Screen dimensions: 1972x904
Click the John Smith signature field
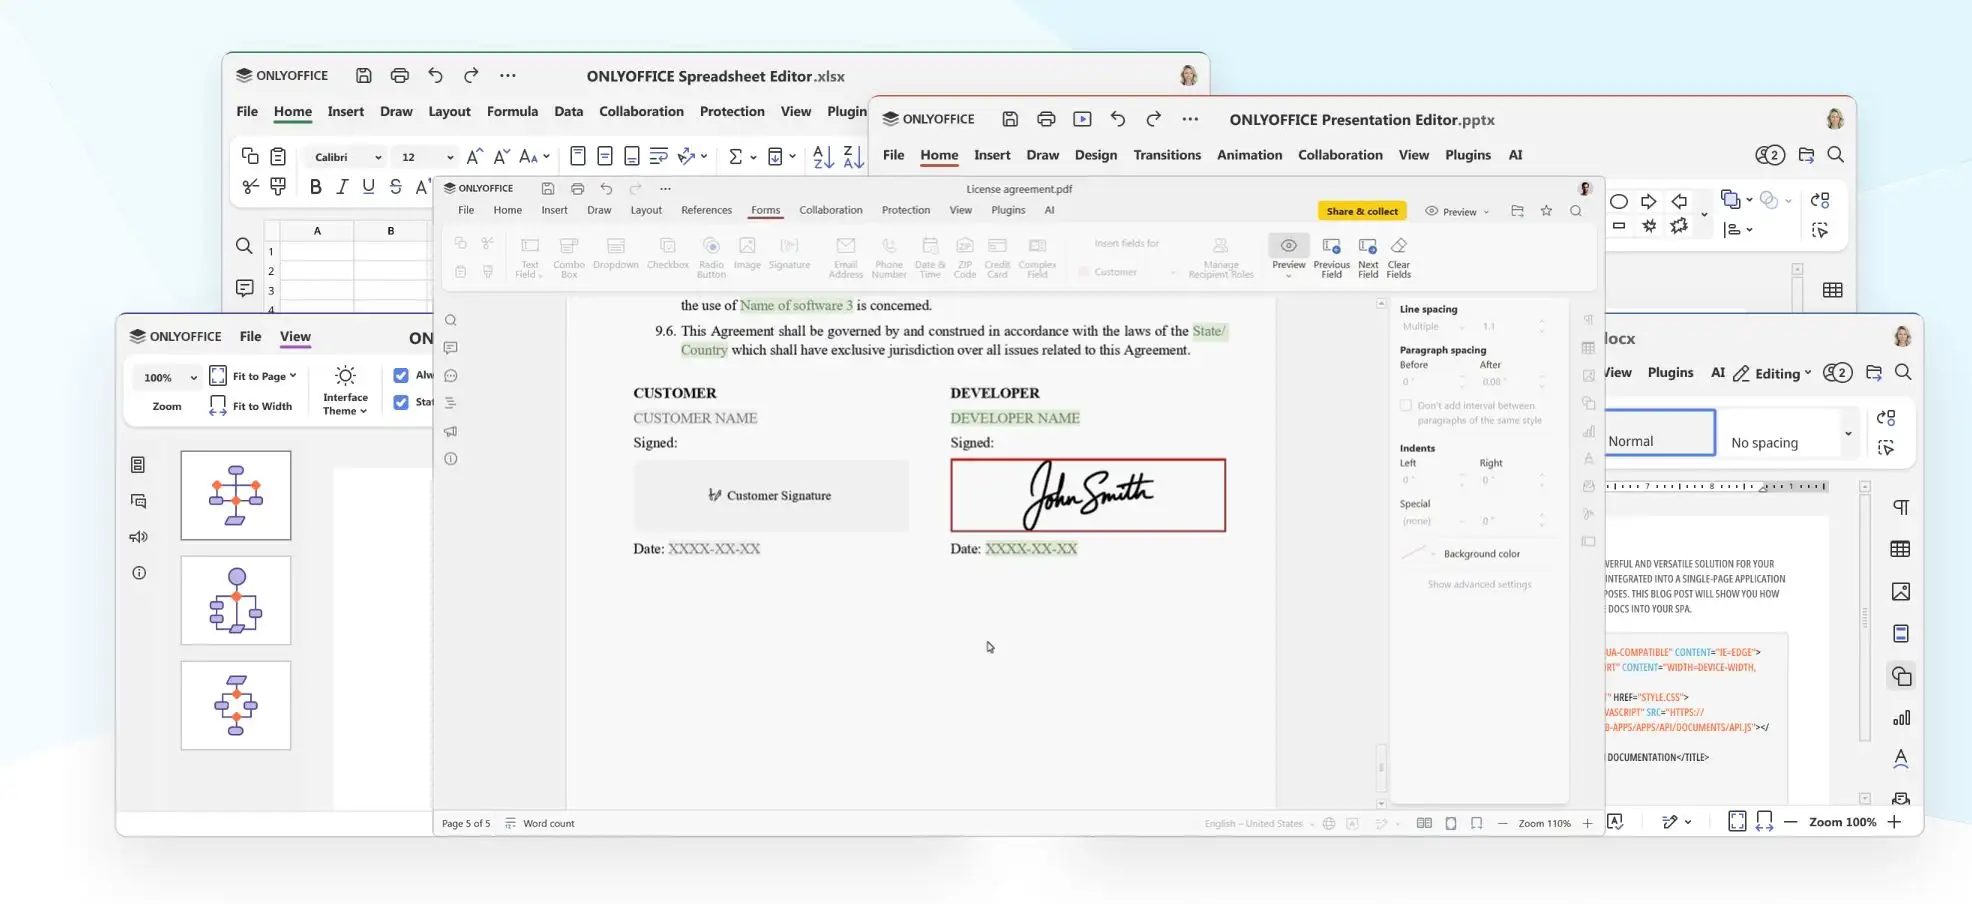(x=1088, y=495)
